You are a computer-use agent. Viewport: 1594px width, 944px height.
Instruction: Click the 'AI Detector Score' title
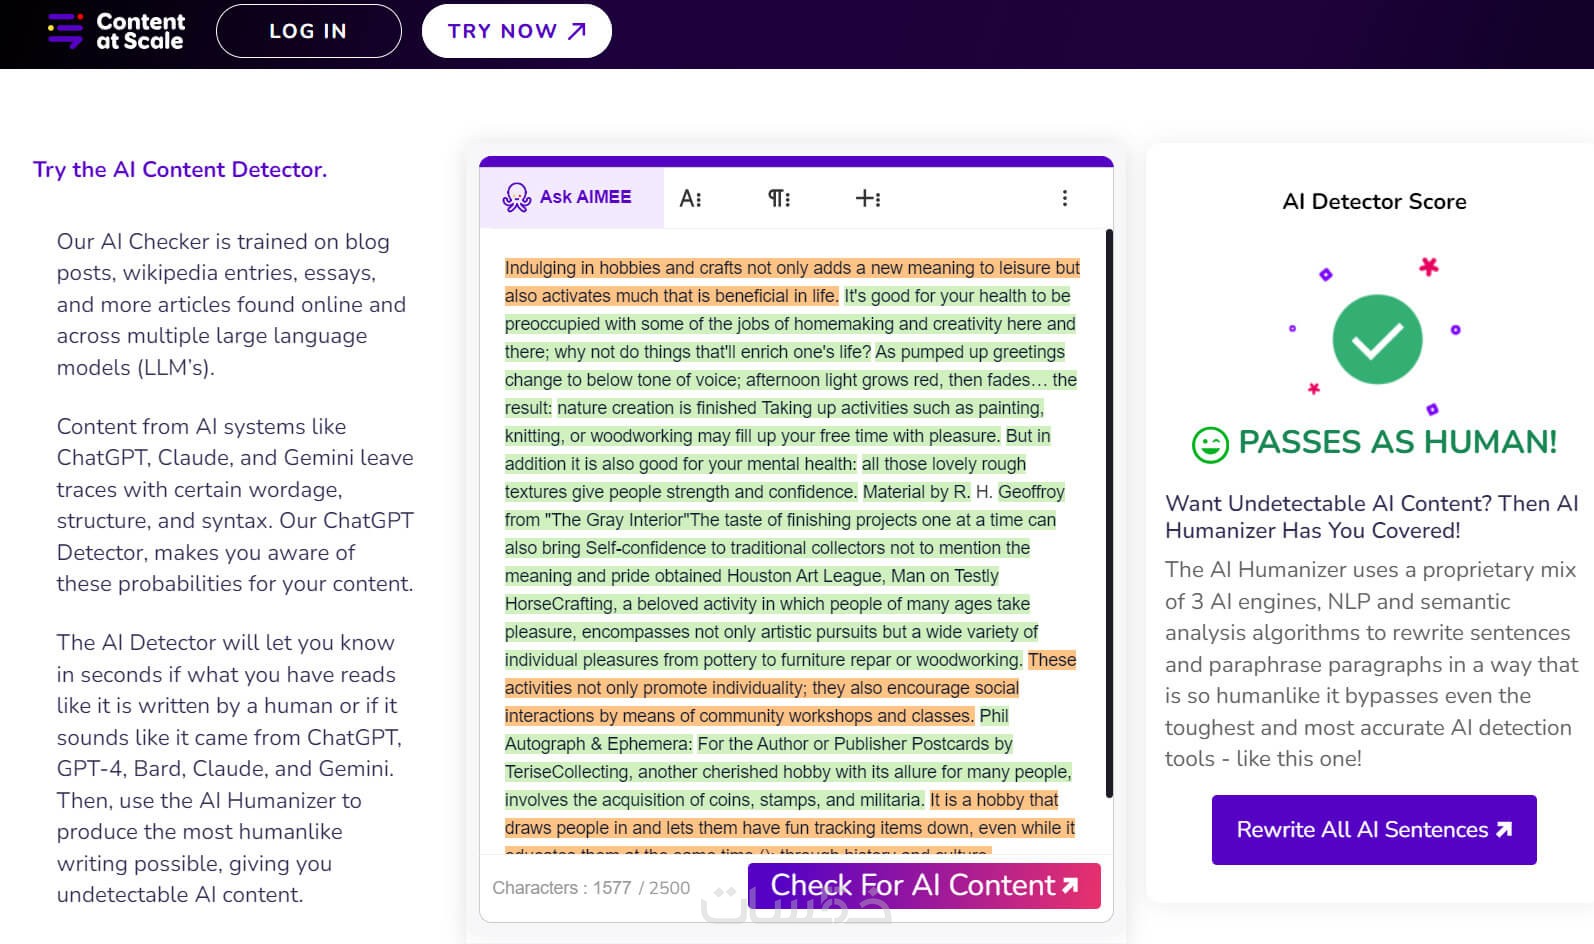1374,201
